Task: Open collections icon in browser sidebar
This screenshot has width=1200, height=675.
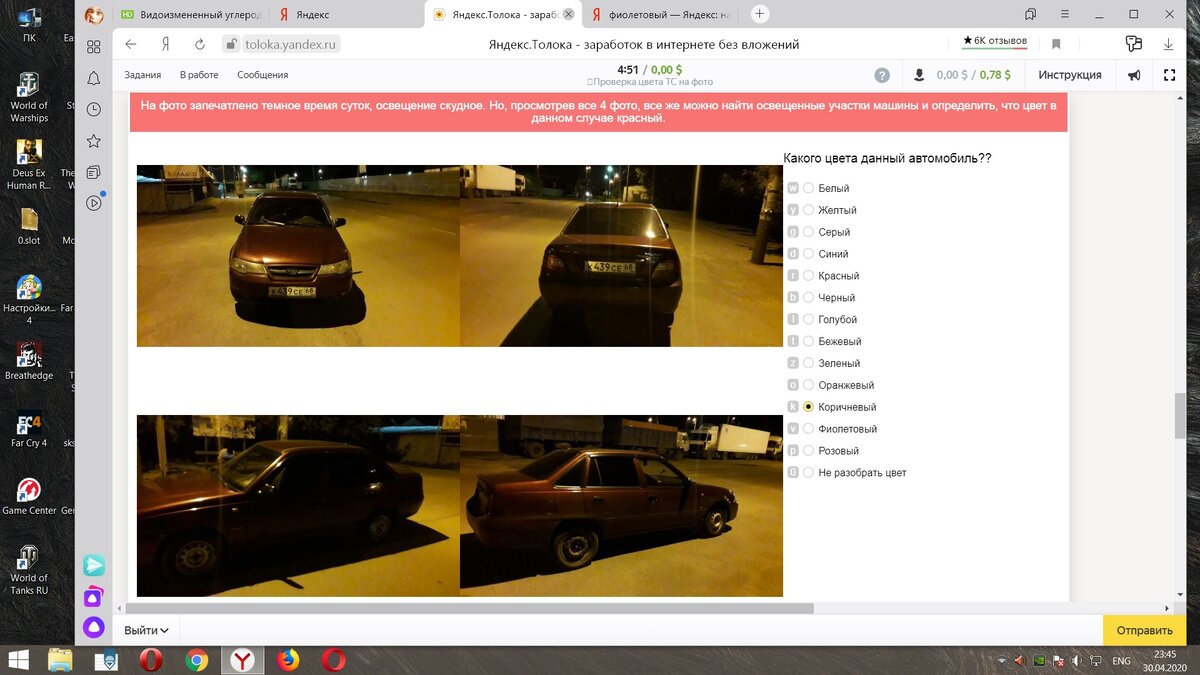Action: [94, 172]
